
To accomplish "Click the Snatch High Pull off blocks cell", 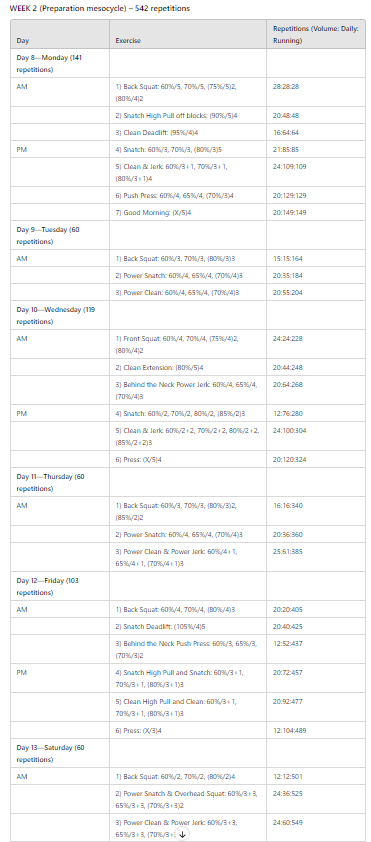I will 188,115.
